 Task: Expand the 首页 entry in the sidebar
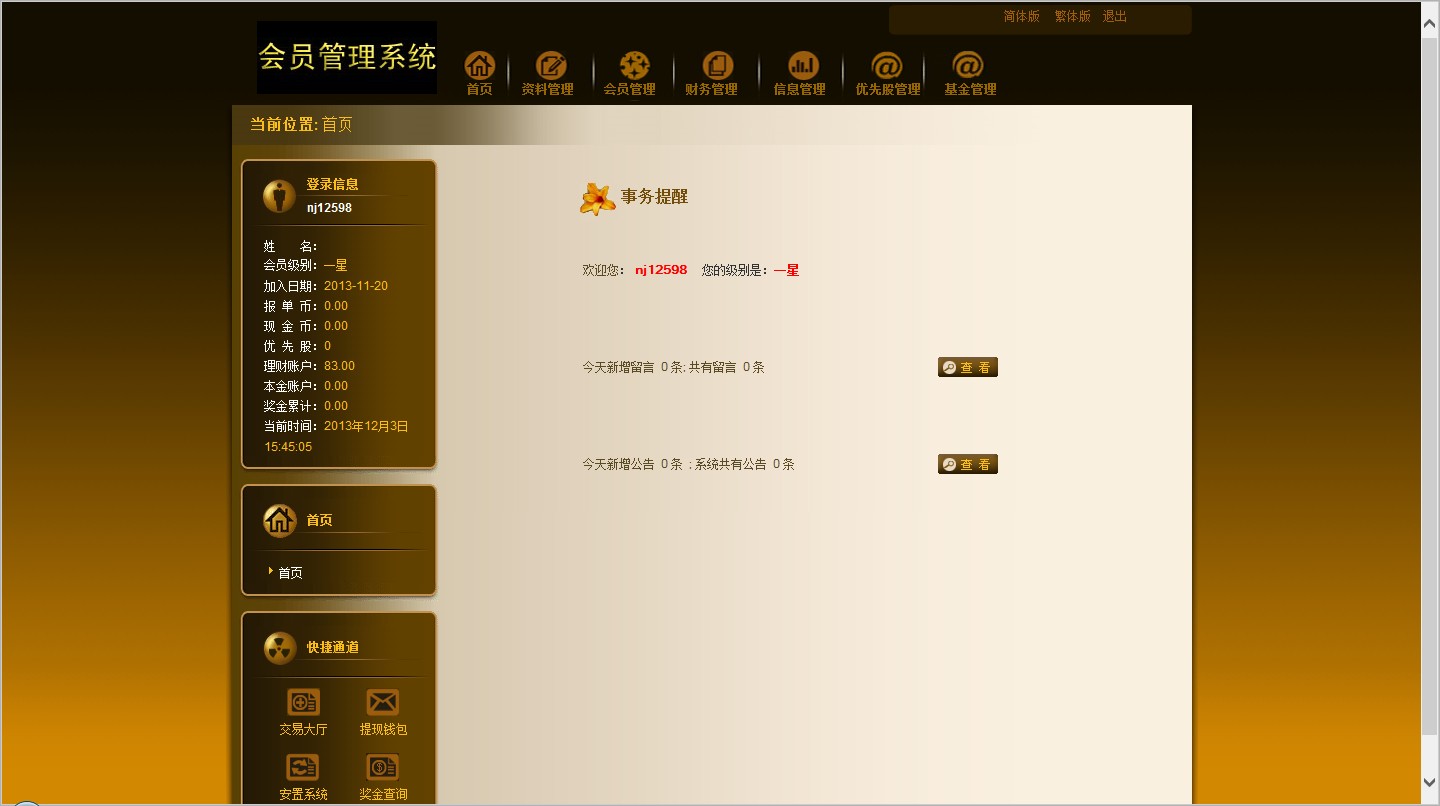288,571
